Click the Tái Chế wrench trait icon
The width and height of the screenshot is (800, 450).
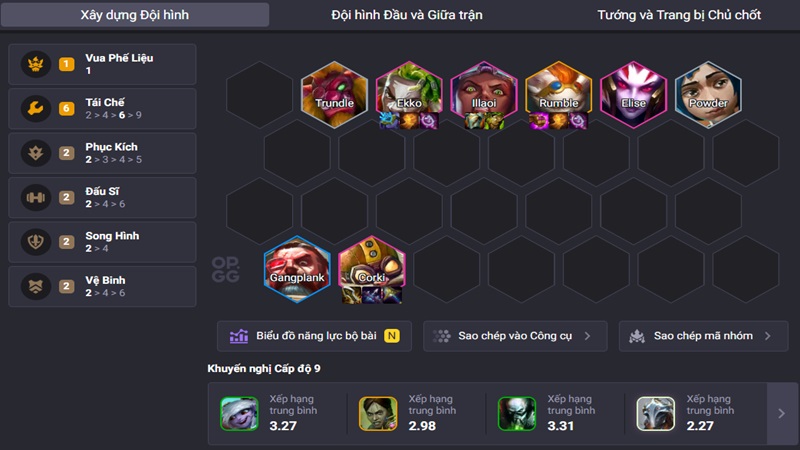[36, 108]
